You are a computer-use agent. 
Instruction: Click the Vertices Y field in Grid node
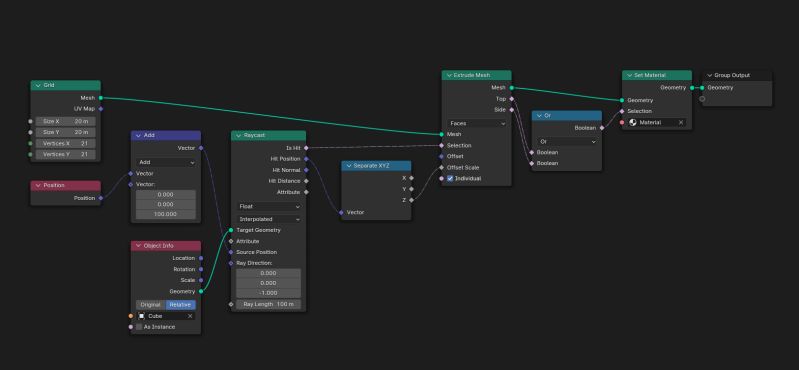coord(65,154)
